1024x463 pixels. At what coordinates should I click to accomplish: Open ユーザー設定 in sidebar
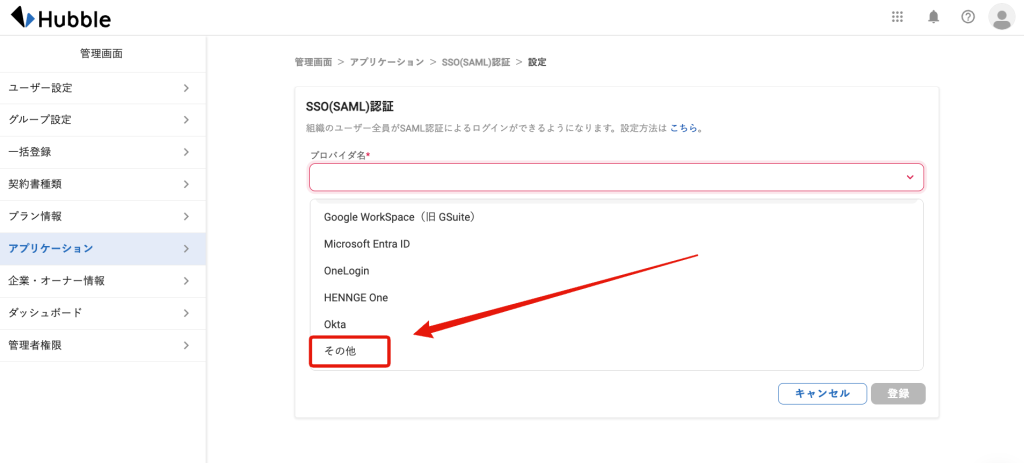click(x=103, y=88)
